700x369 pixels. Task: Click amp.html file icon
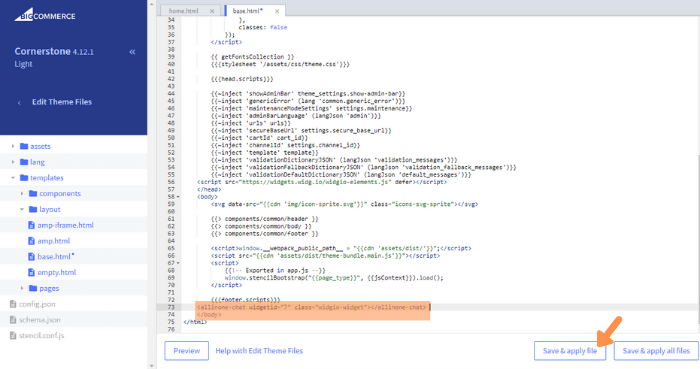31,241
